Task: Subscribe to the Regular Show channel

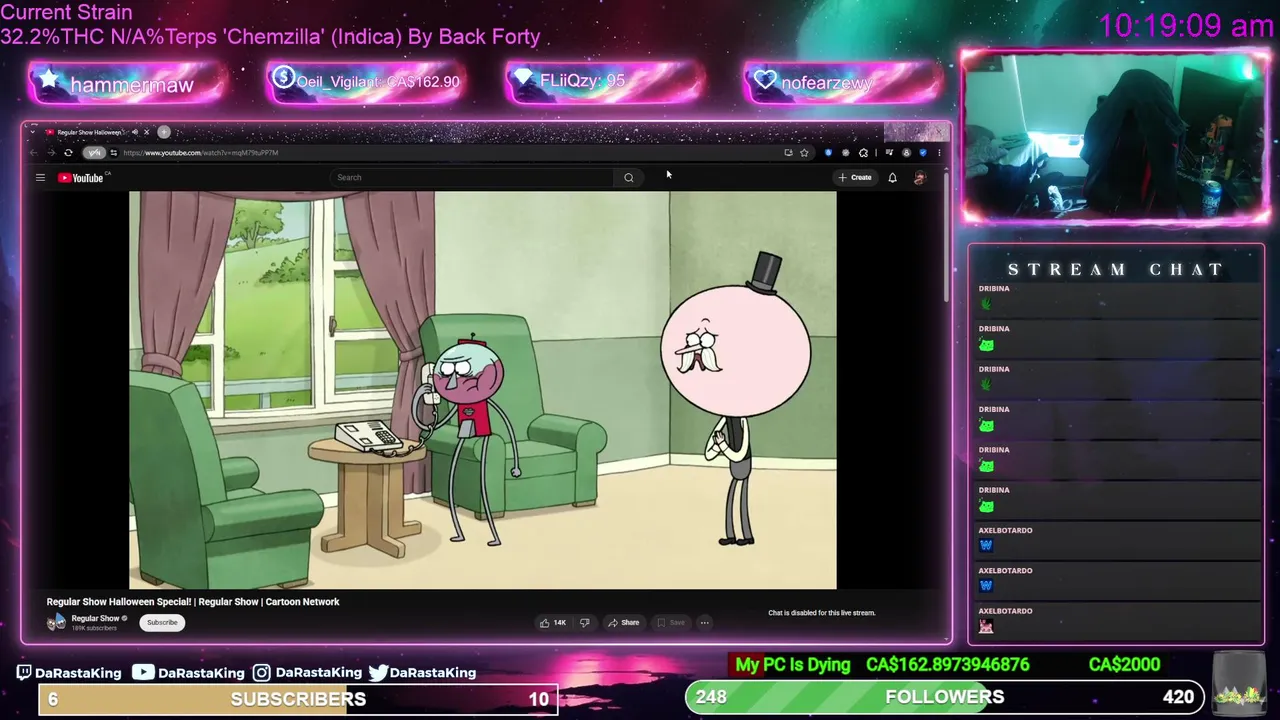Action: (x=162, y=622)
